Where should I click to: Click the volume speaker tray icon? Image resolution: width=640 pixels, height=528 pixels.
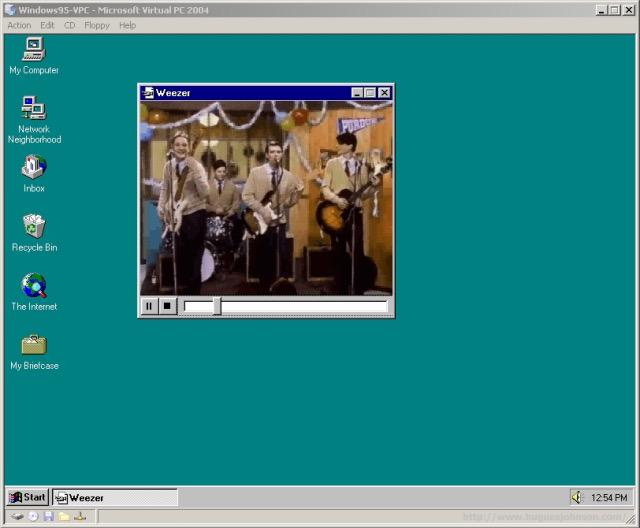pos(577,497)
